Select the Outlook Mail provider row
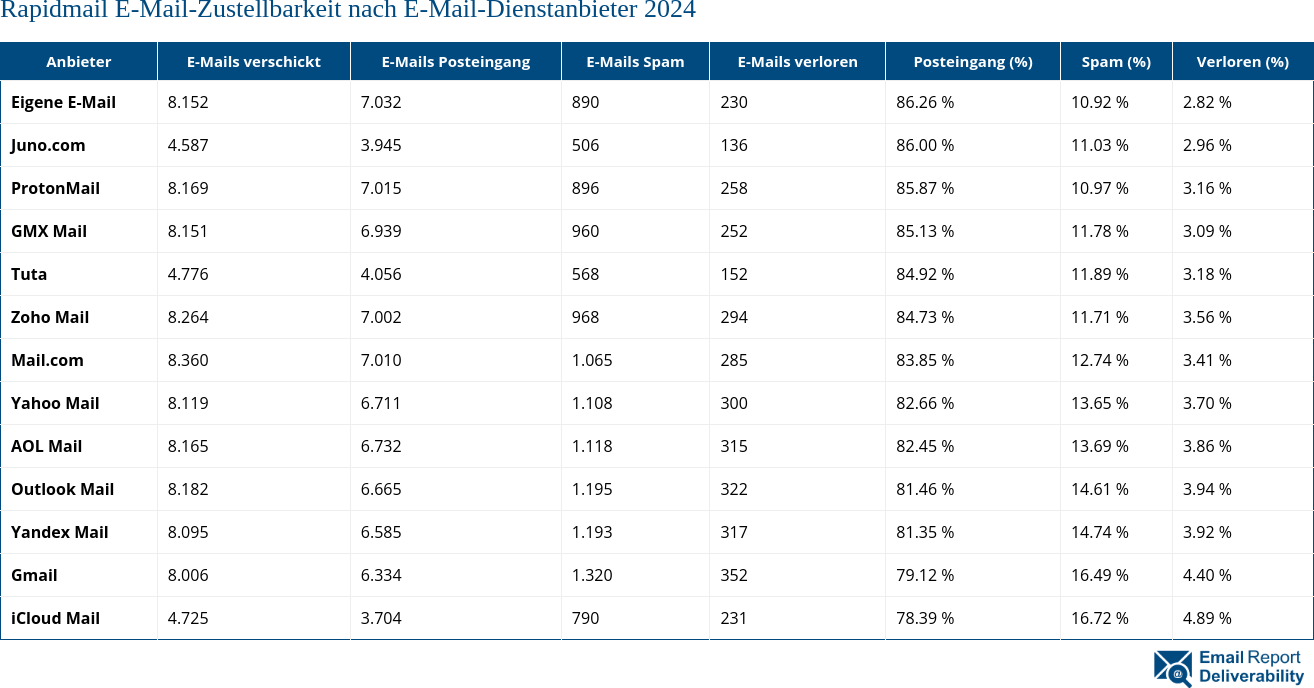This screenshot has height=688, width=1314. tap(62, 489)
